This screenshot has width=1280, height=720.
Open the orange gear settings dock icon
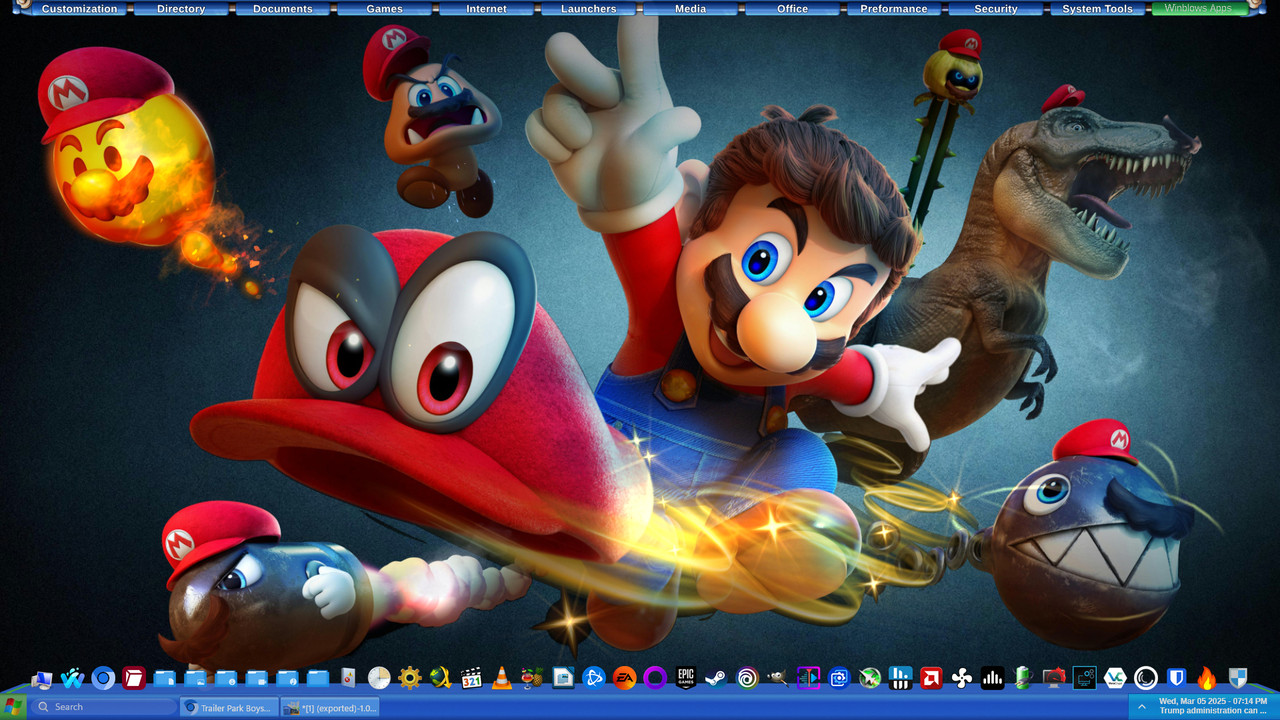pos(410,679)
